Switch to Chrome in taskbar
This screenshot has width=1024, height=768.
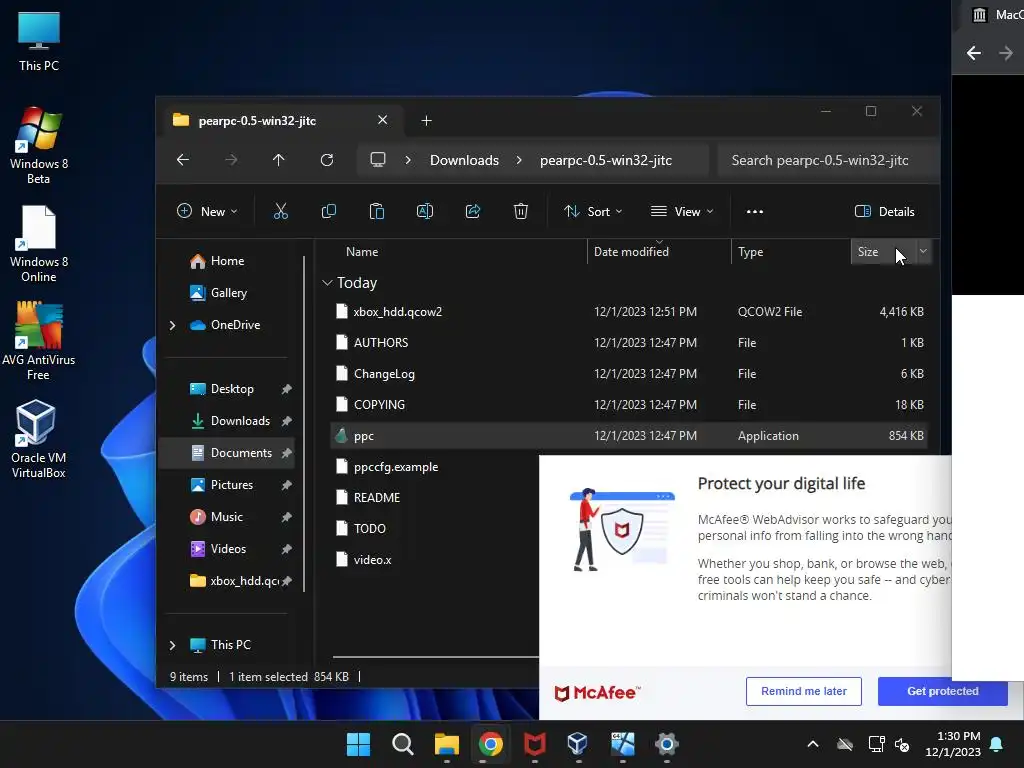[x=490, y=744]
